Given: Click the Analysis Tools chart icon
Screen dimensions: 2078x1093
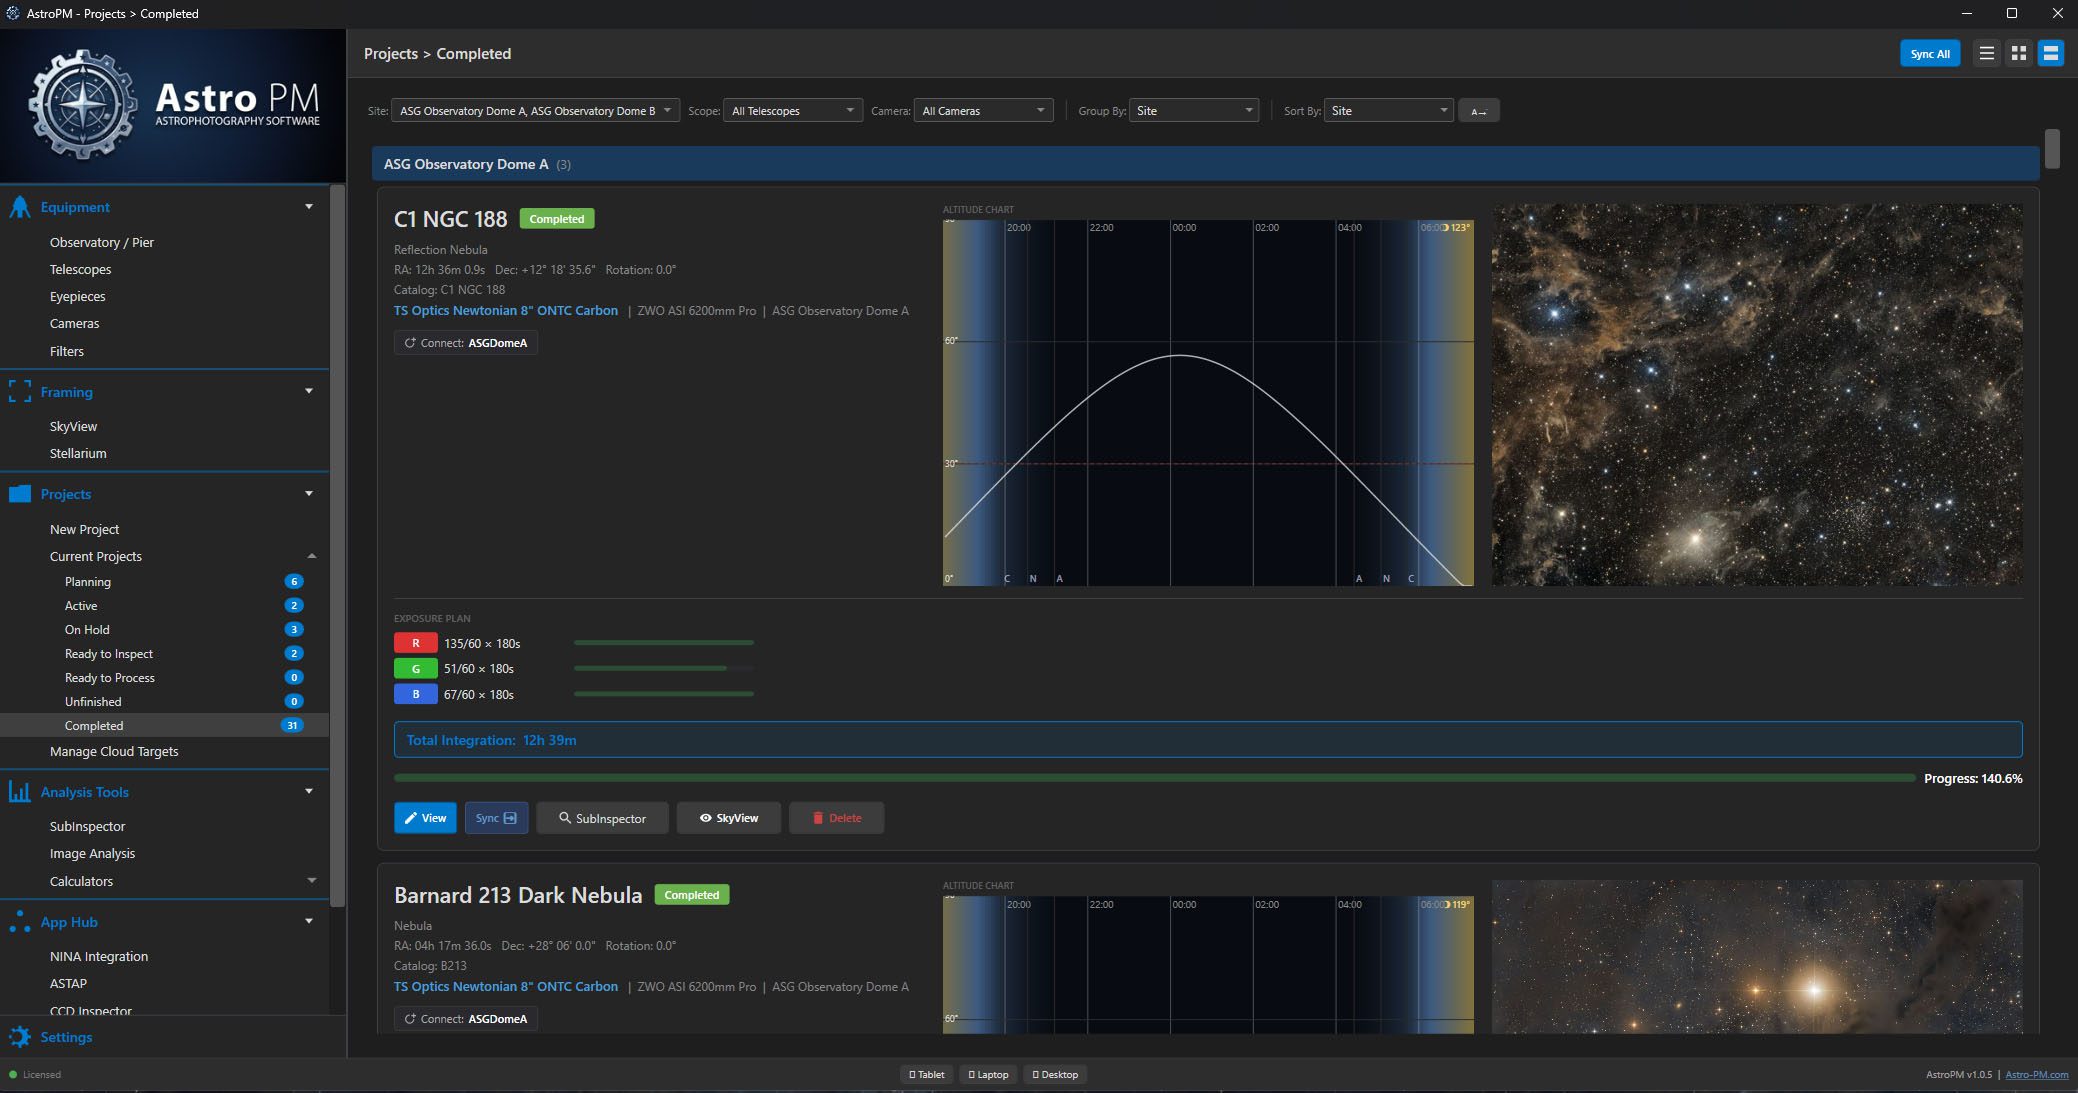Looking at the screenshot, I should [19, 791].
